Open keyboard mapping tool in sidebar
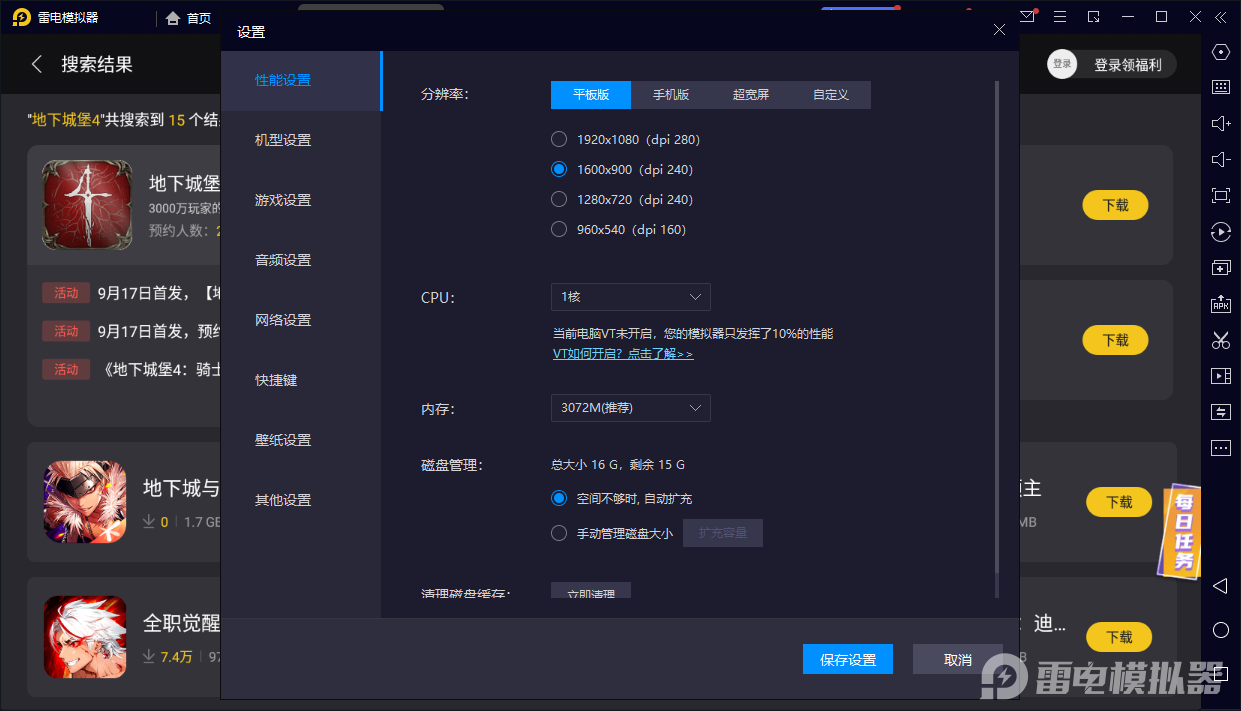 pos(1220,87)
